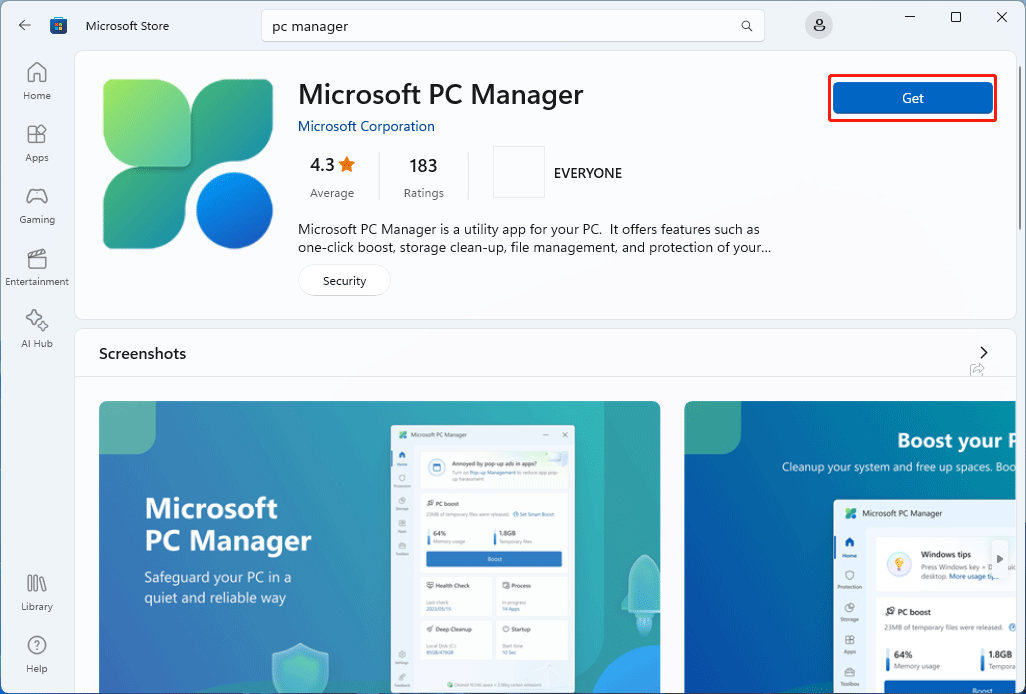Expand the Screenshots section chevron
The height and width of the screenshot is (694, 1026).
pyautogui.click(x=983, y=353)
